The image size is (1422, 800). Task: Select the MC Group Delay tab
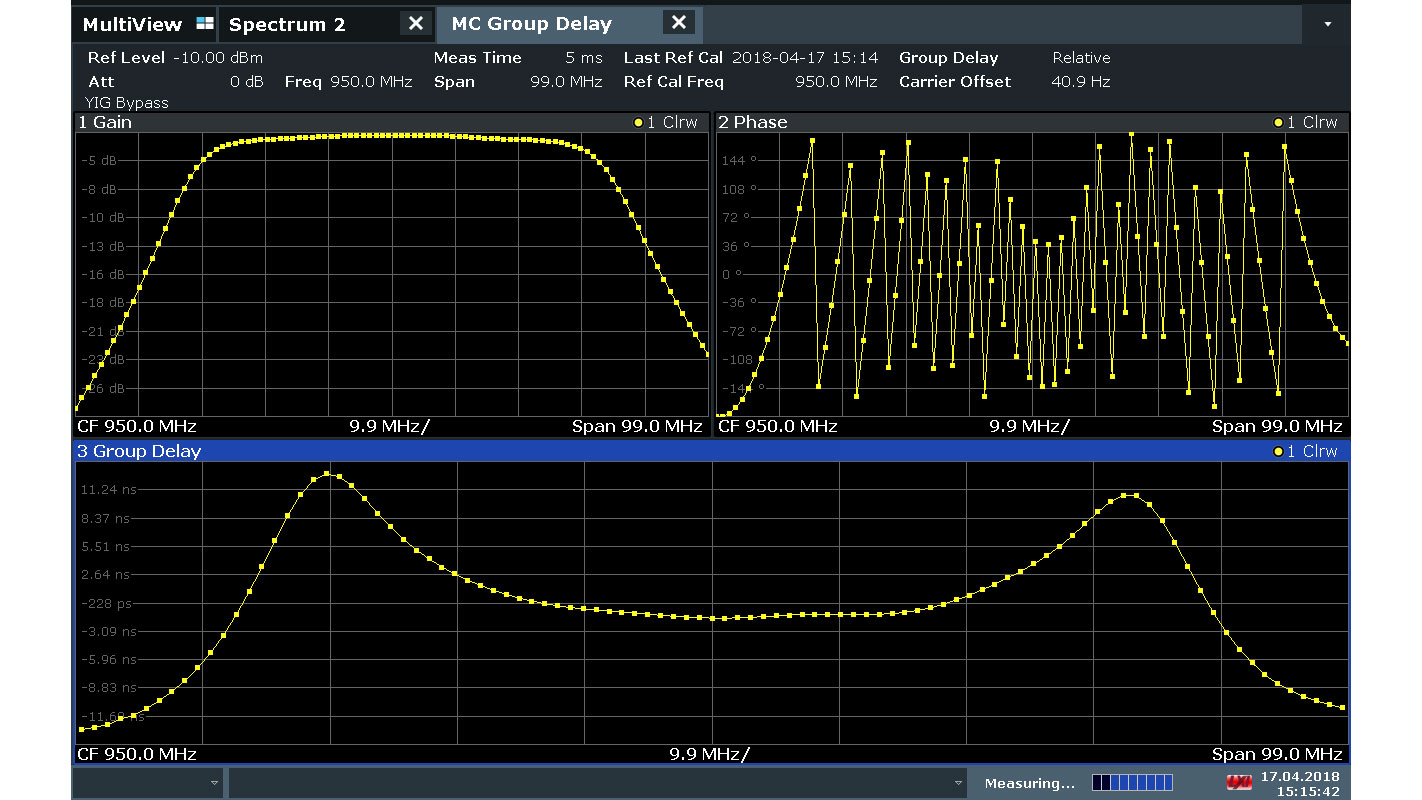531,24
